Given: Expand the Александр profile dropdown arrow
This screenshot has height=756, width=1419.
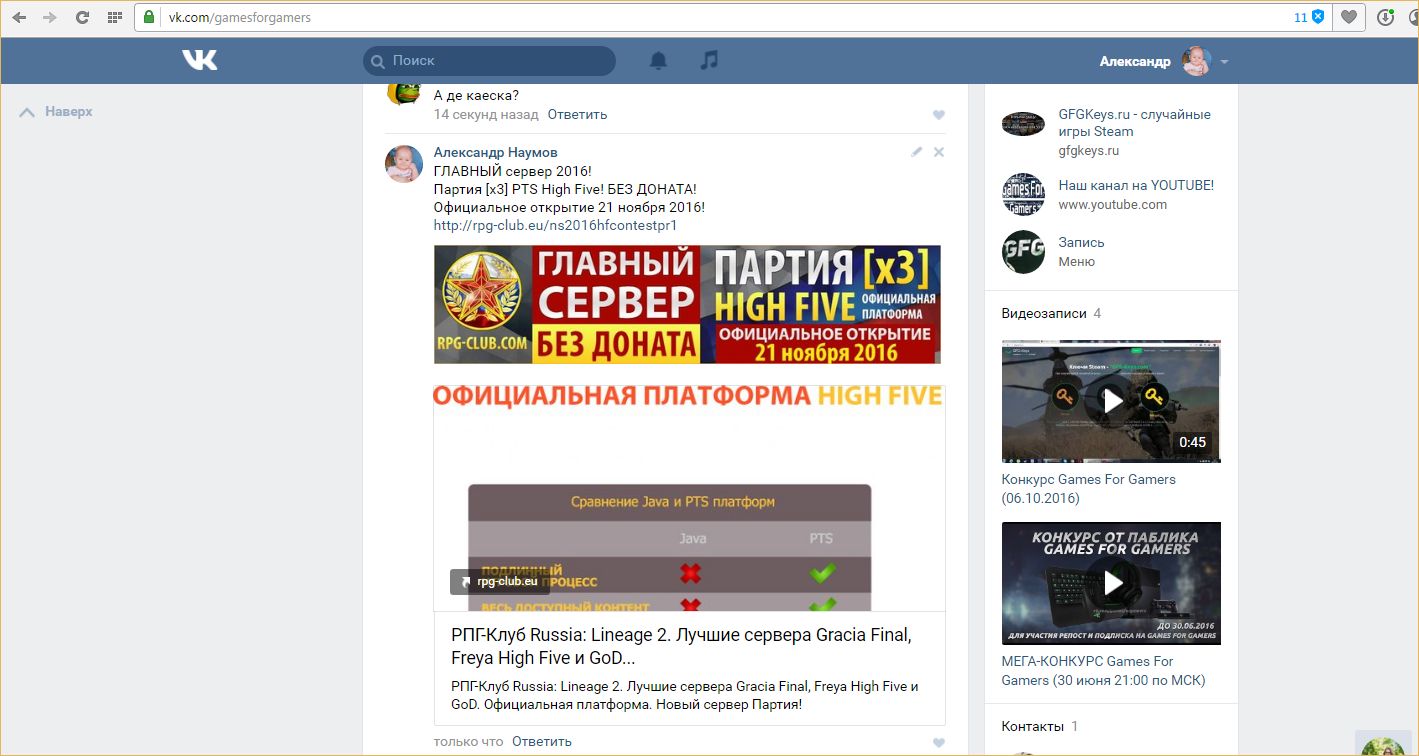Looking at the screenshot, I should (1224, 62).
